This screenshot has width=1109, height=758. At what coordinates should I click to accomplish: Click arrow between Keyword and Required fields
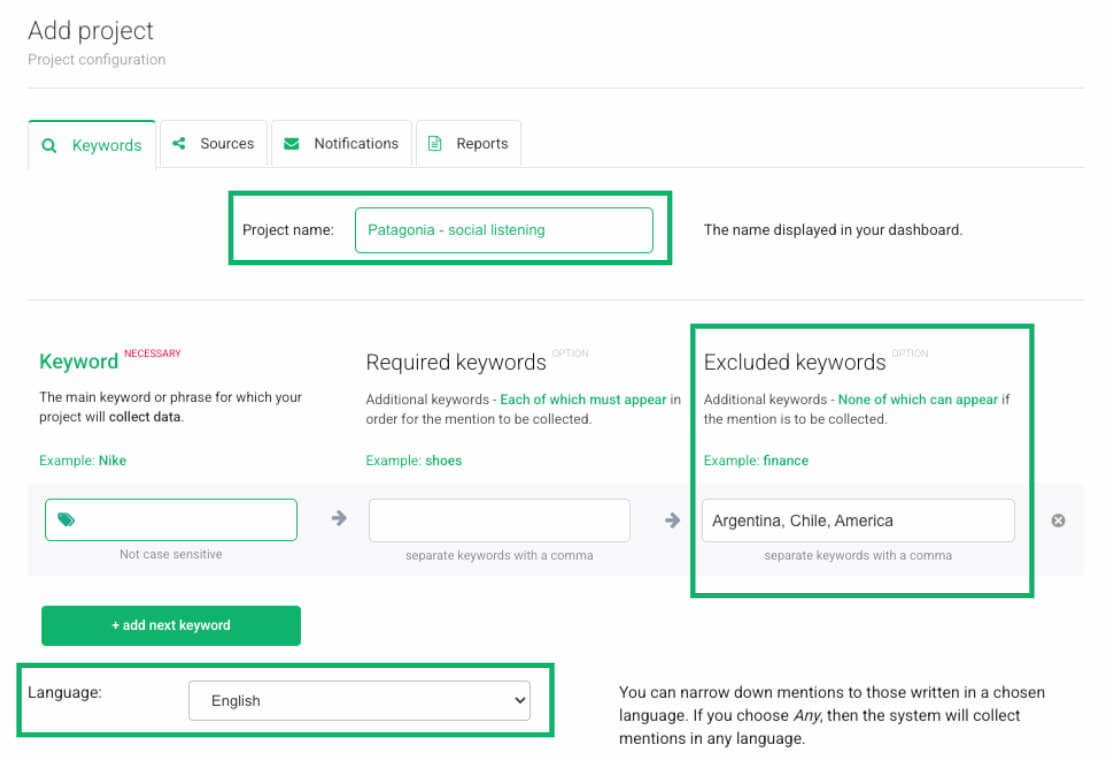[339, 518]
